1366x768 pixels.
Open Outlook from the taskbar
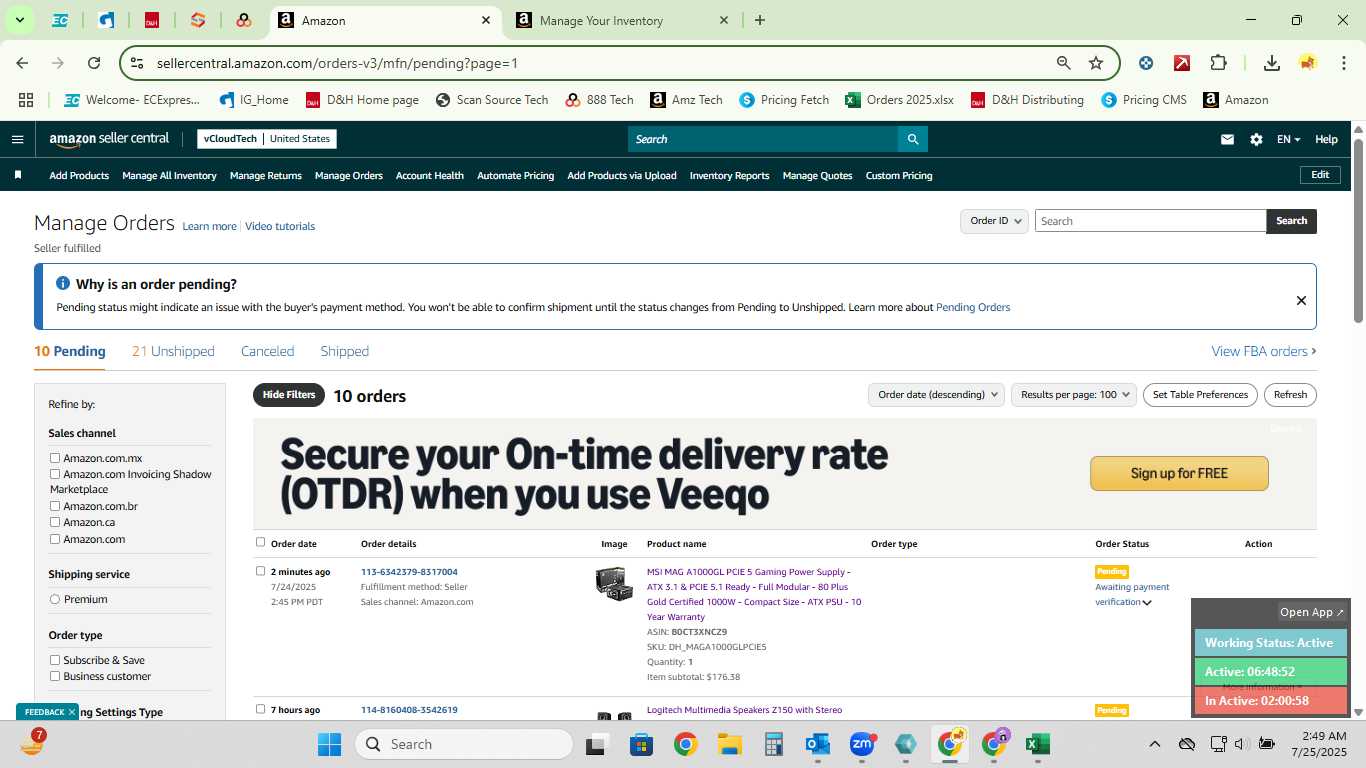point(818,744)
